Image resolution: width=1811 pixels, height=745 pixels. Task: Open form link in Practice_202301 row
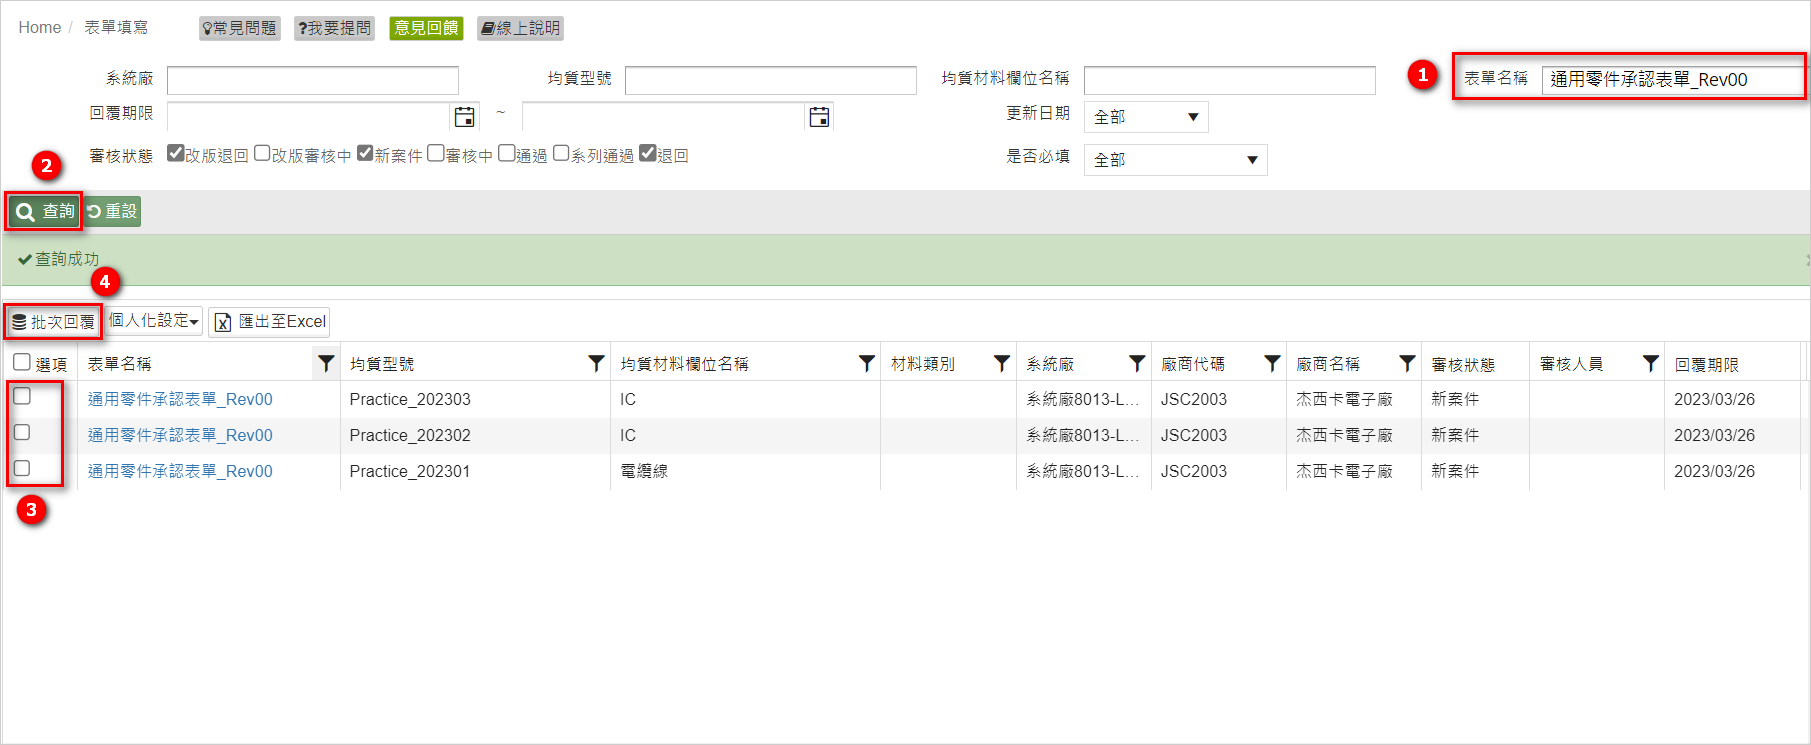pos(180,471)
